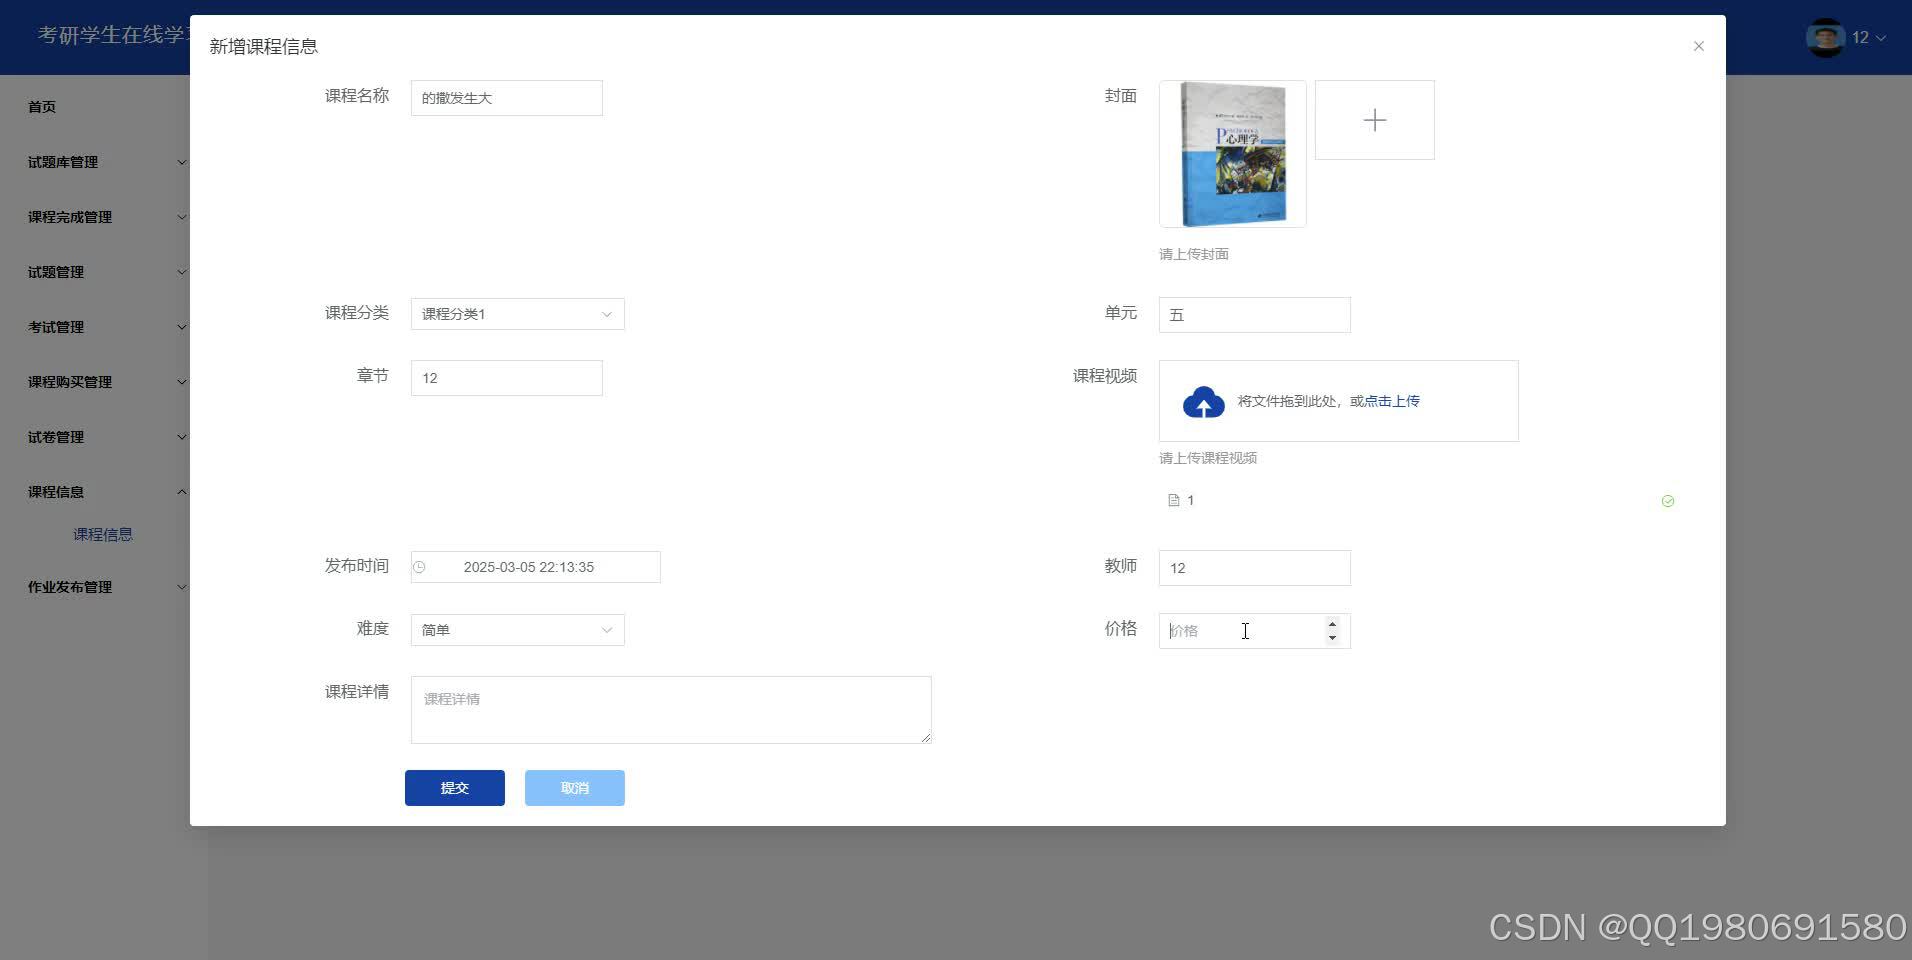The image size is (1912, 960).
Task: Select 课程信息 submenu item
Action: (x=104, y=533)
